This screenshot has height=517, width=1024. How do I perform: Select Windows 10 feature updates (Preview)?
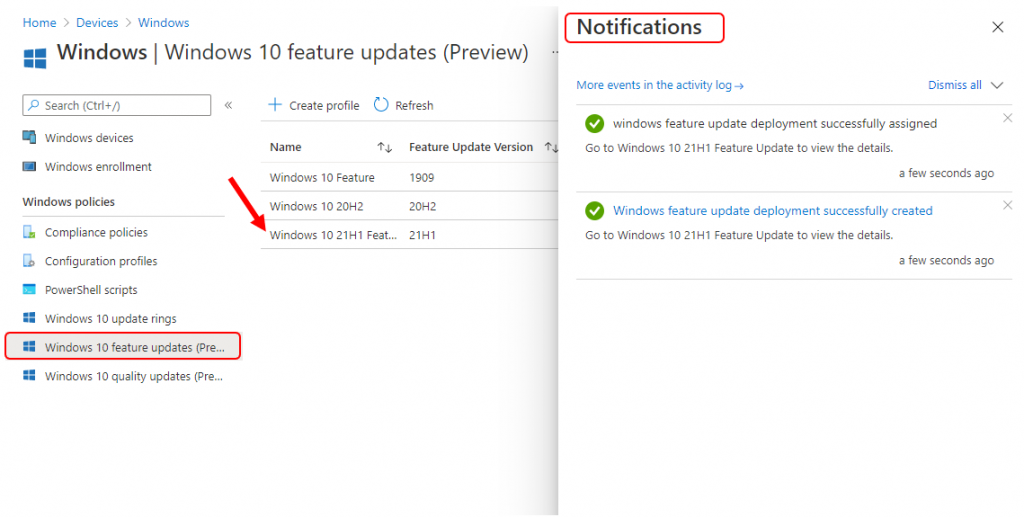123,347
